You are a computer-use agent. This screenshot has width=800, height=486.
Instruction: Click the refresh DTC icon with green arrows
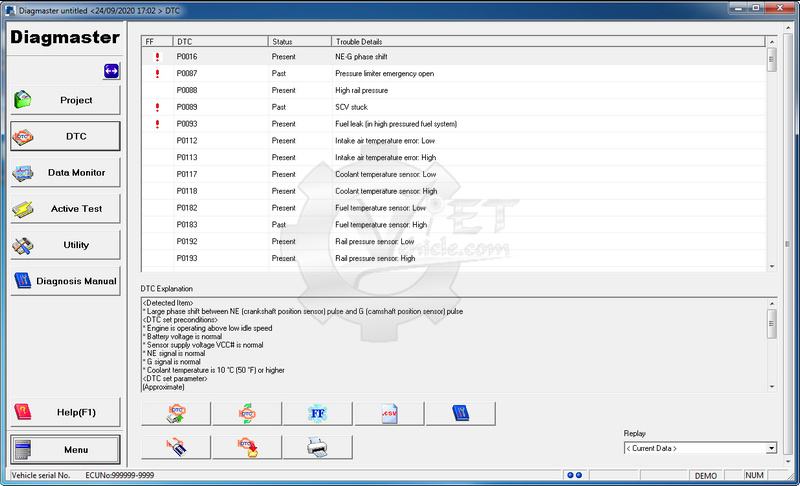(x=247, y=413)
